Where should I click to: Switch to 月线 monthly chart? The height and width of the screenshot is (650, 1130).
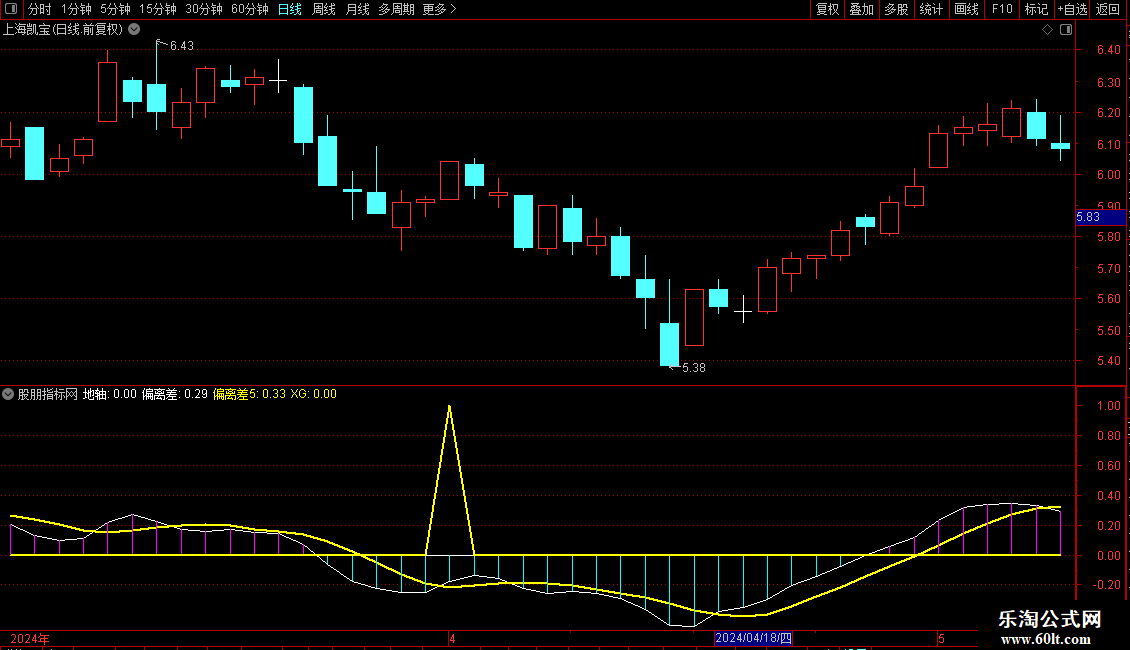point(357,9)
